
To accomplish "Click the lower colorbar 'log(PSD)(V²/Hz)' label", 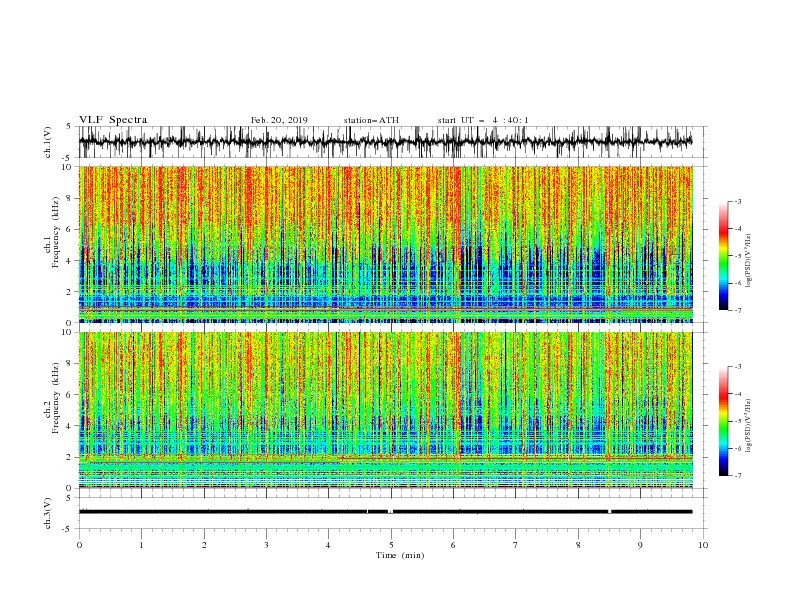I will tap(749, 425).
